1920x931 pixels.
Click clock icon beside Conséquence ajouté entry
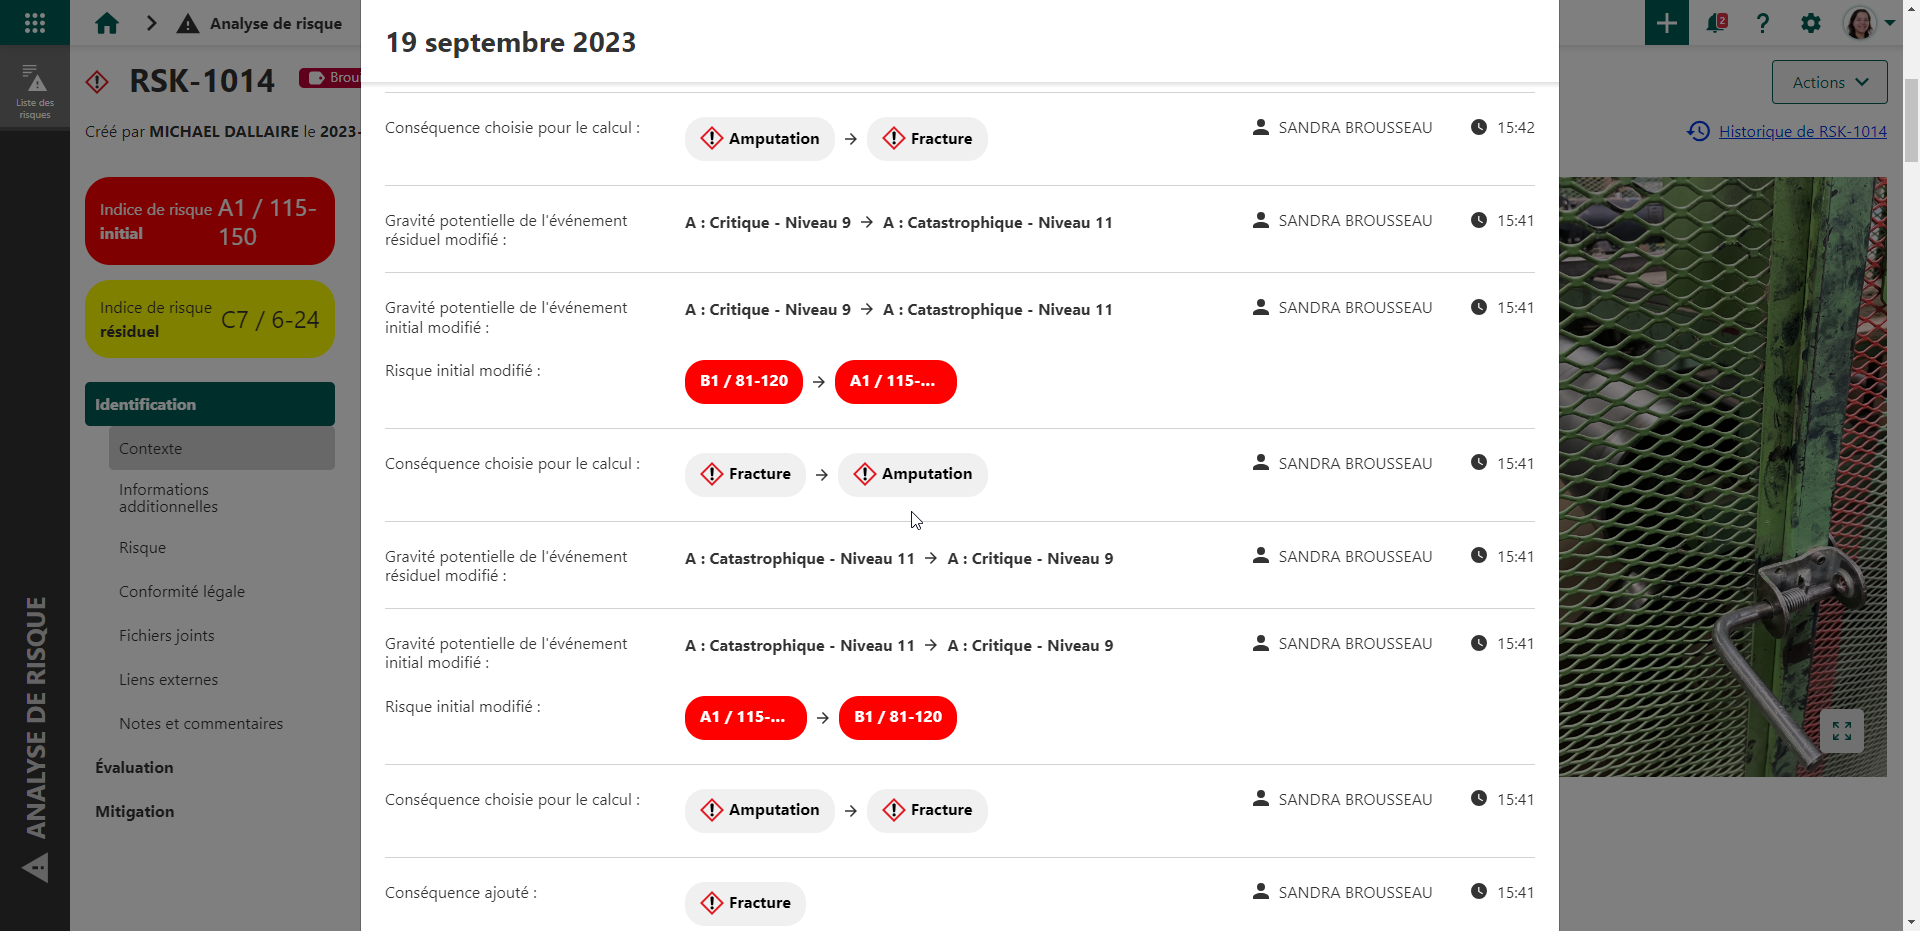(x=1478, y=891)
